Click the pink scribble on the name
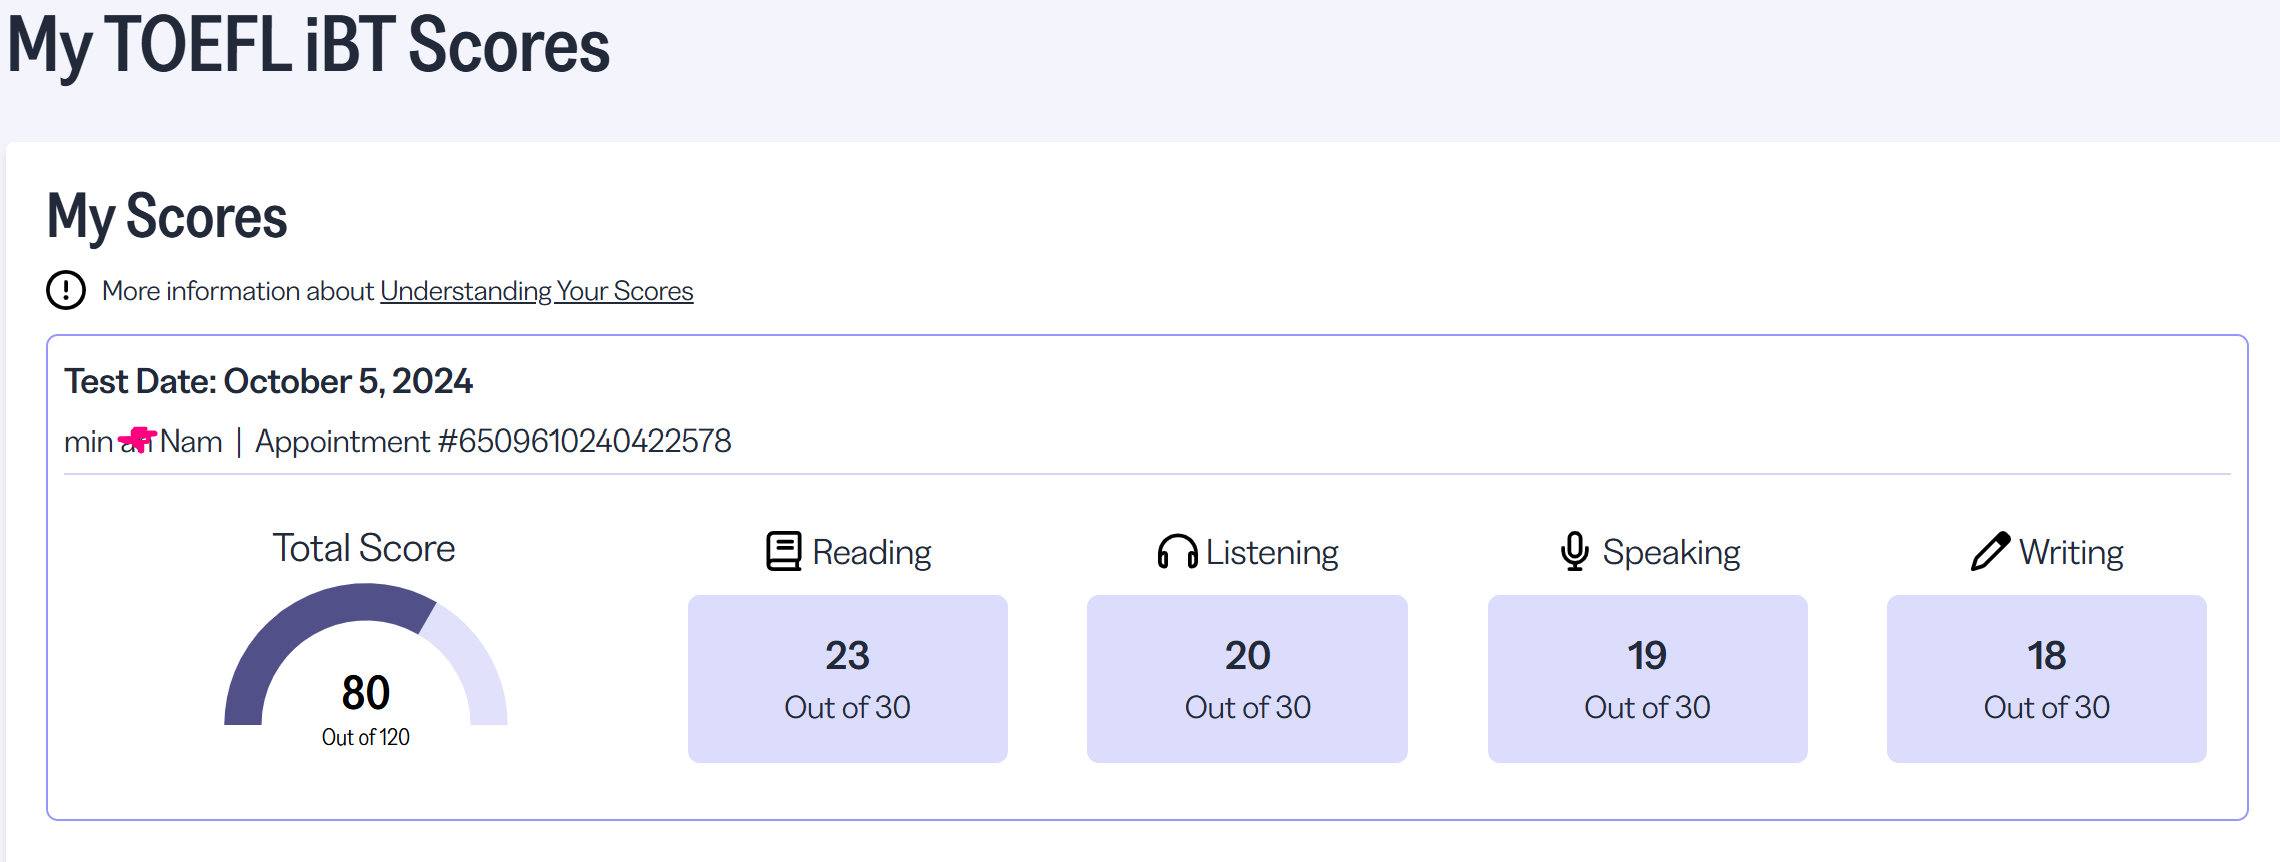This screenshot has width=2280, height=862. click(x=137, y=440)
